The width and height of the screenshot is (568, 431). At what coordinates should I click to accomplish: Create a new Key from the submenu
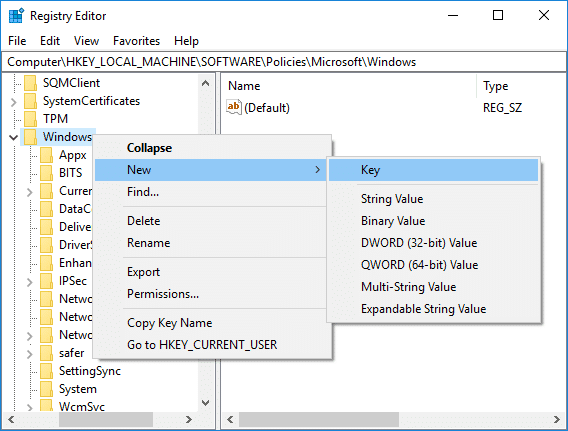[434, 170]
